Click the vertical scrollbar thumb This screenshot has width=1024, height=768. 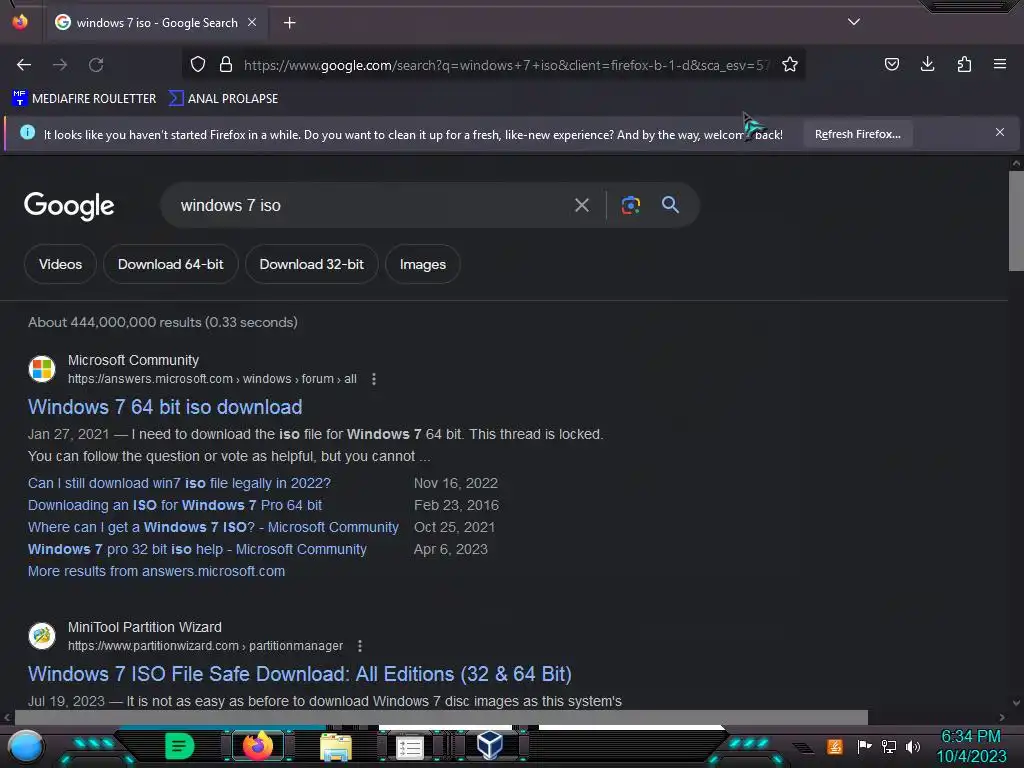[x=1016, y=221]
